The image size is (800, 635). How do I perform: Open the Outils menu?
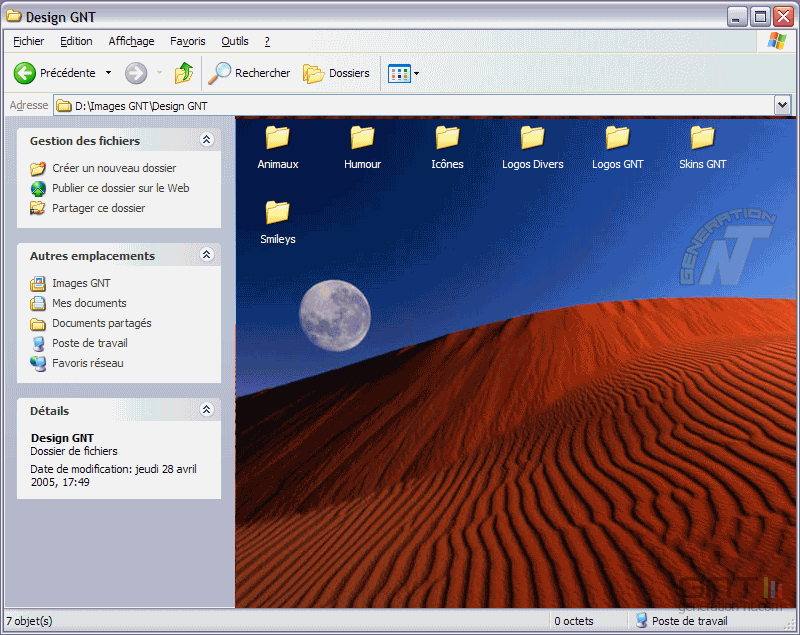click(x=235, y=41)
